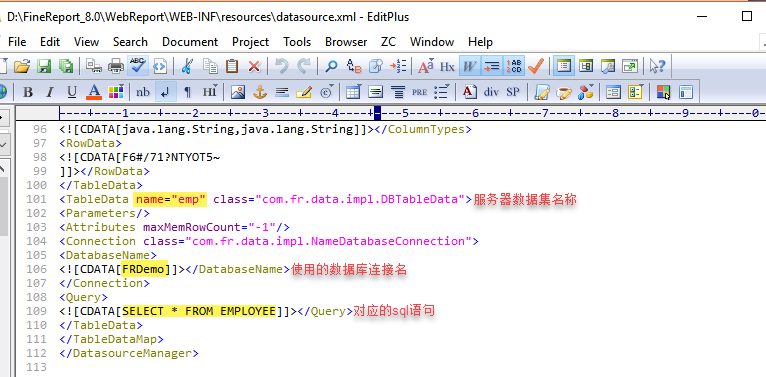
Task: Insert a paragraph tag
Action: (187, 92)
